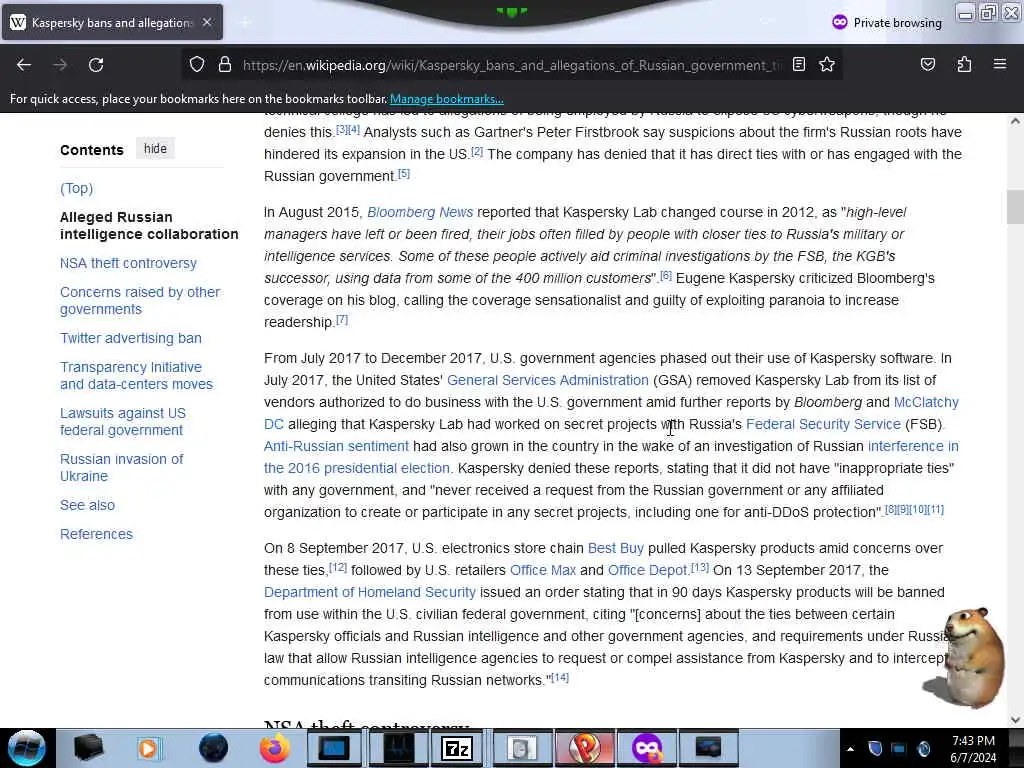Screen dimensions: 1024x768
Task: Open Department of Homeland Security link
Action: coord(370,592)
